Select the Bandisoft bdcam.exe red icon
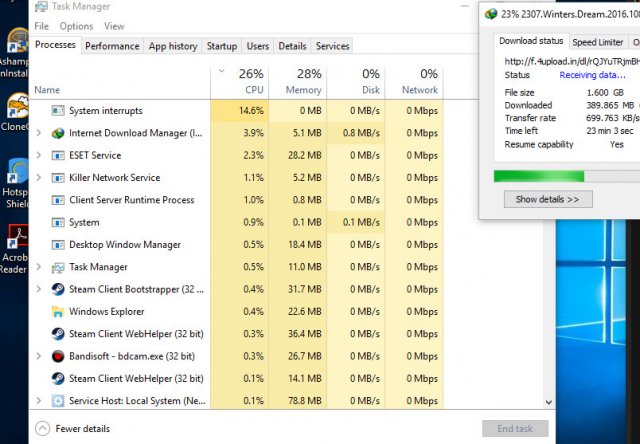This screenshot has height=444, width=640. 58,356
